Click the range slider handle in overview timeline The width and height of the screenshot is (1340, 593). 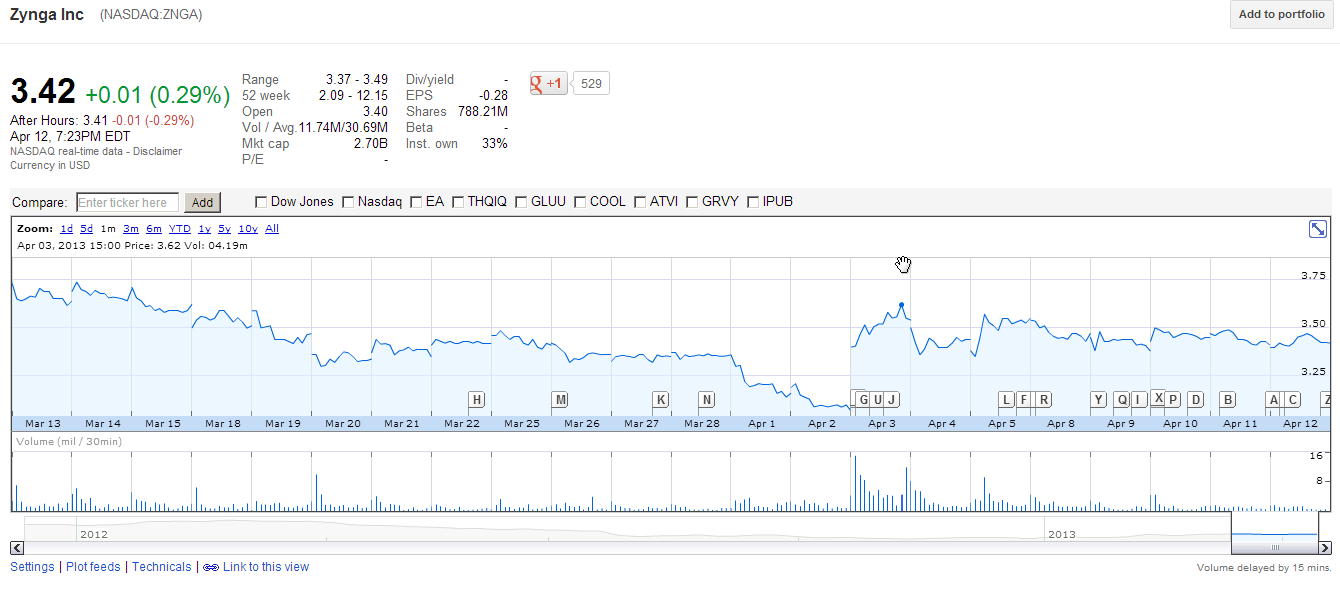[x=1275, y=547]
